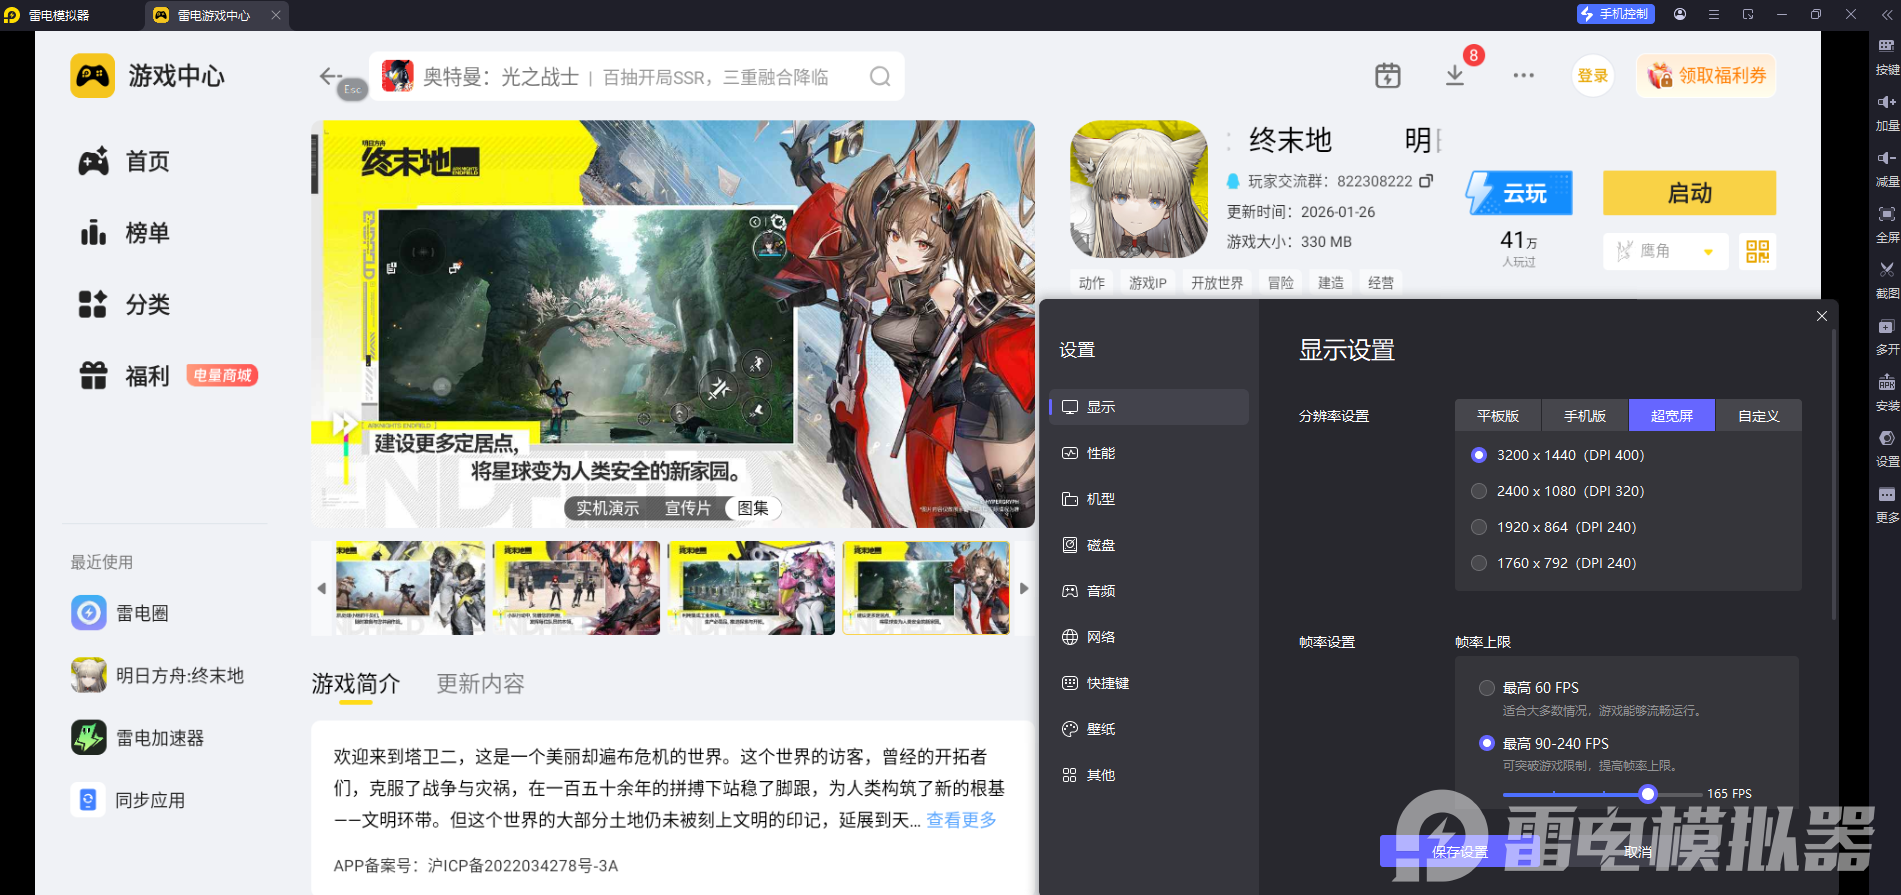Launch 雷电圈 from recently used
This screenshot has height=895, width=1901.
click(x=120, y=613)
